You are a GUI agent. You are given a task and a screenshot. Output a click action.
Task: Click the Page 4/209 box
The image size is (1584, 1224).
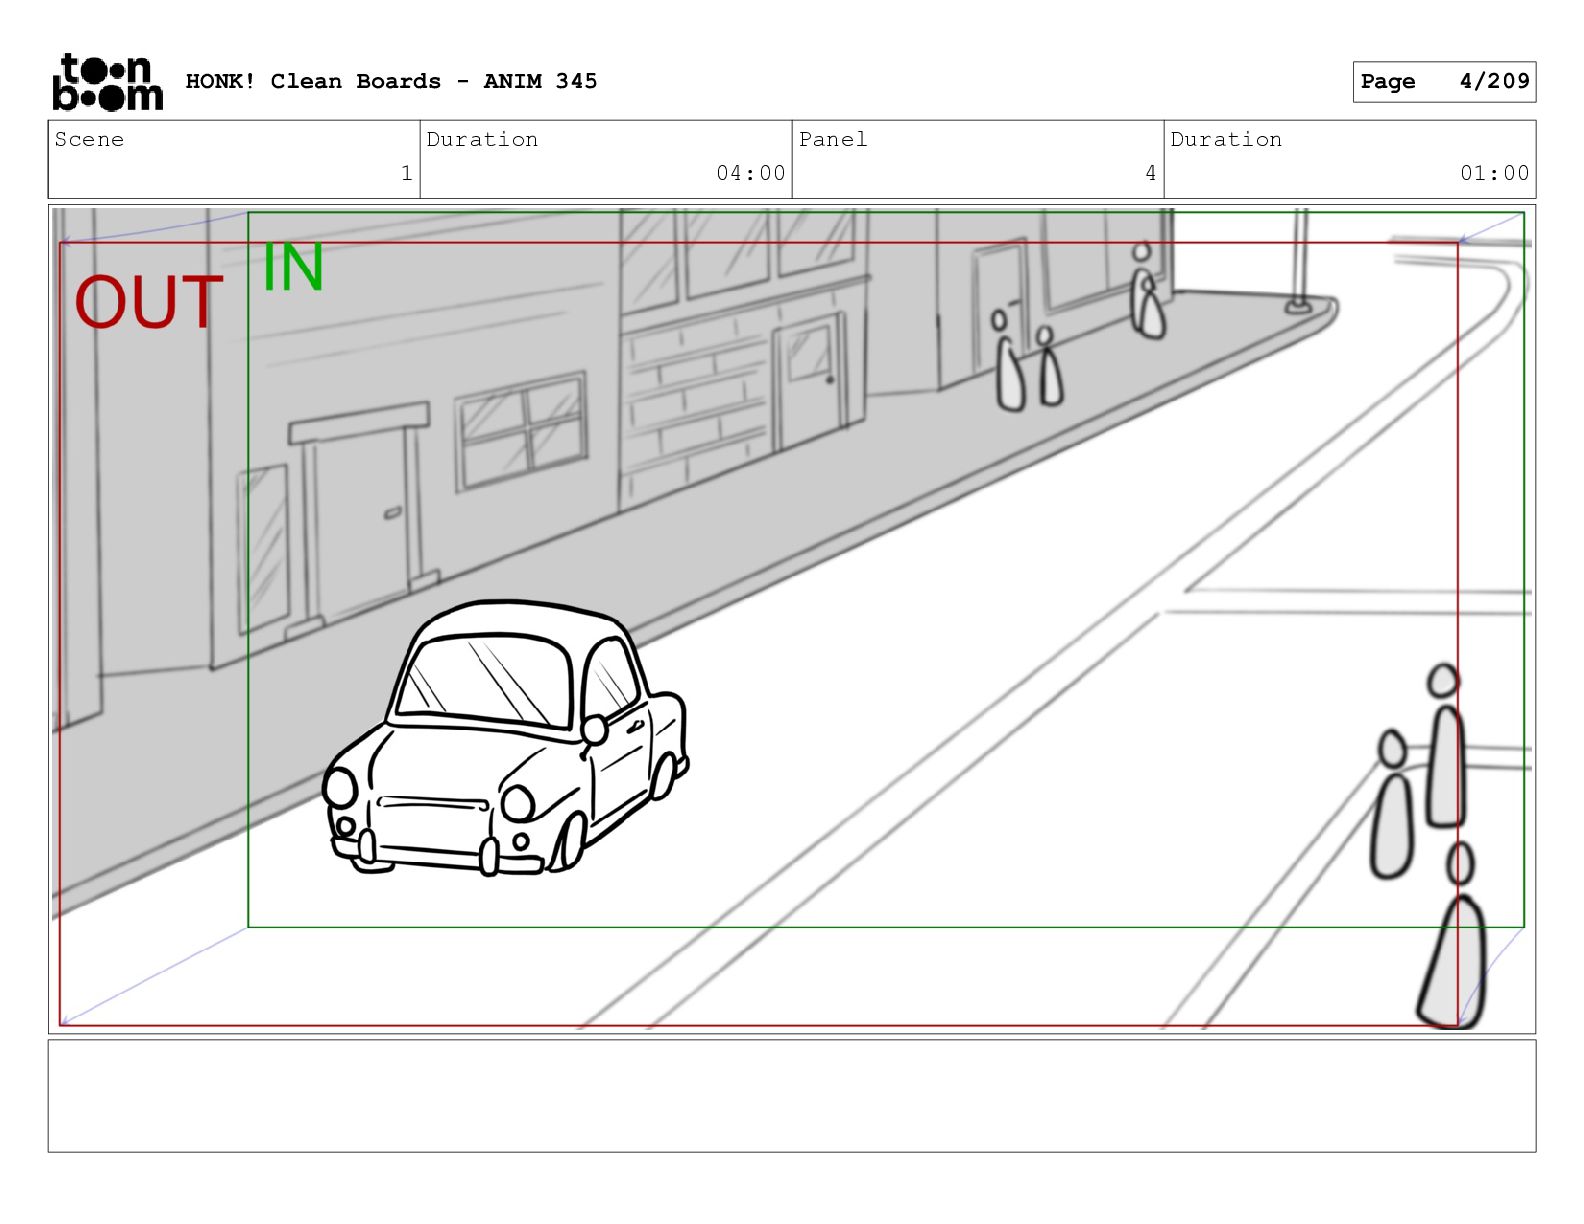tap(1443, 81)
